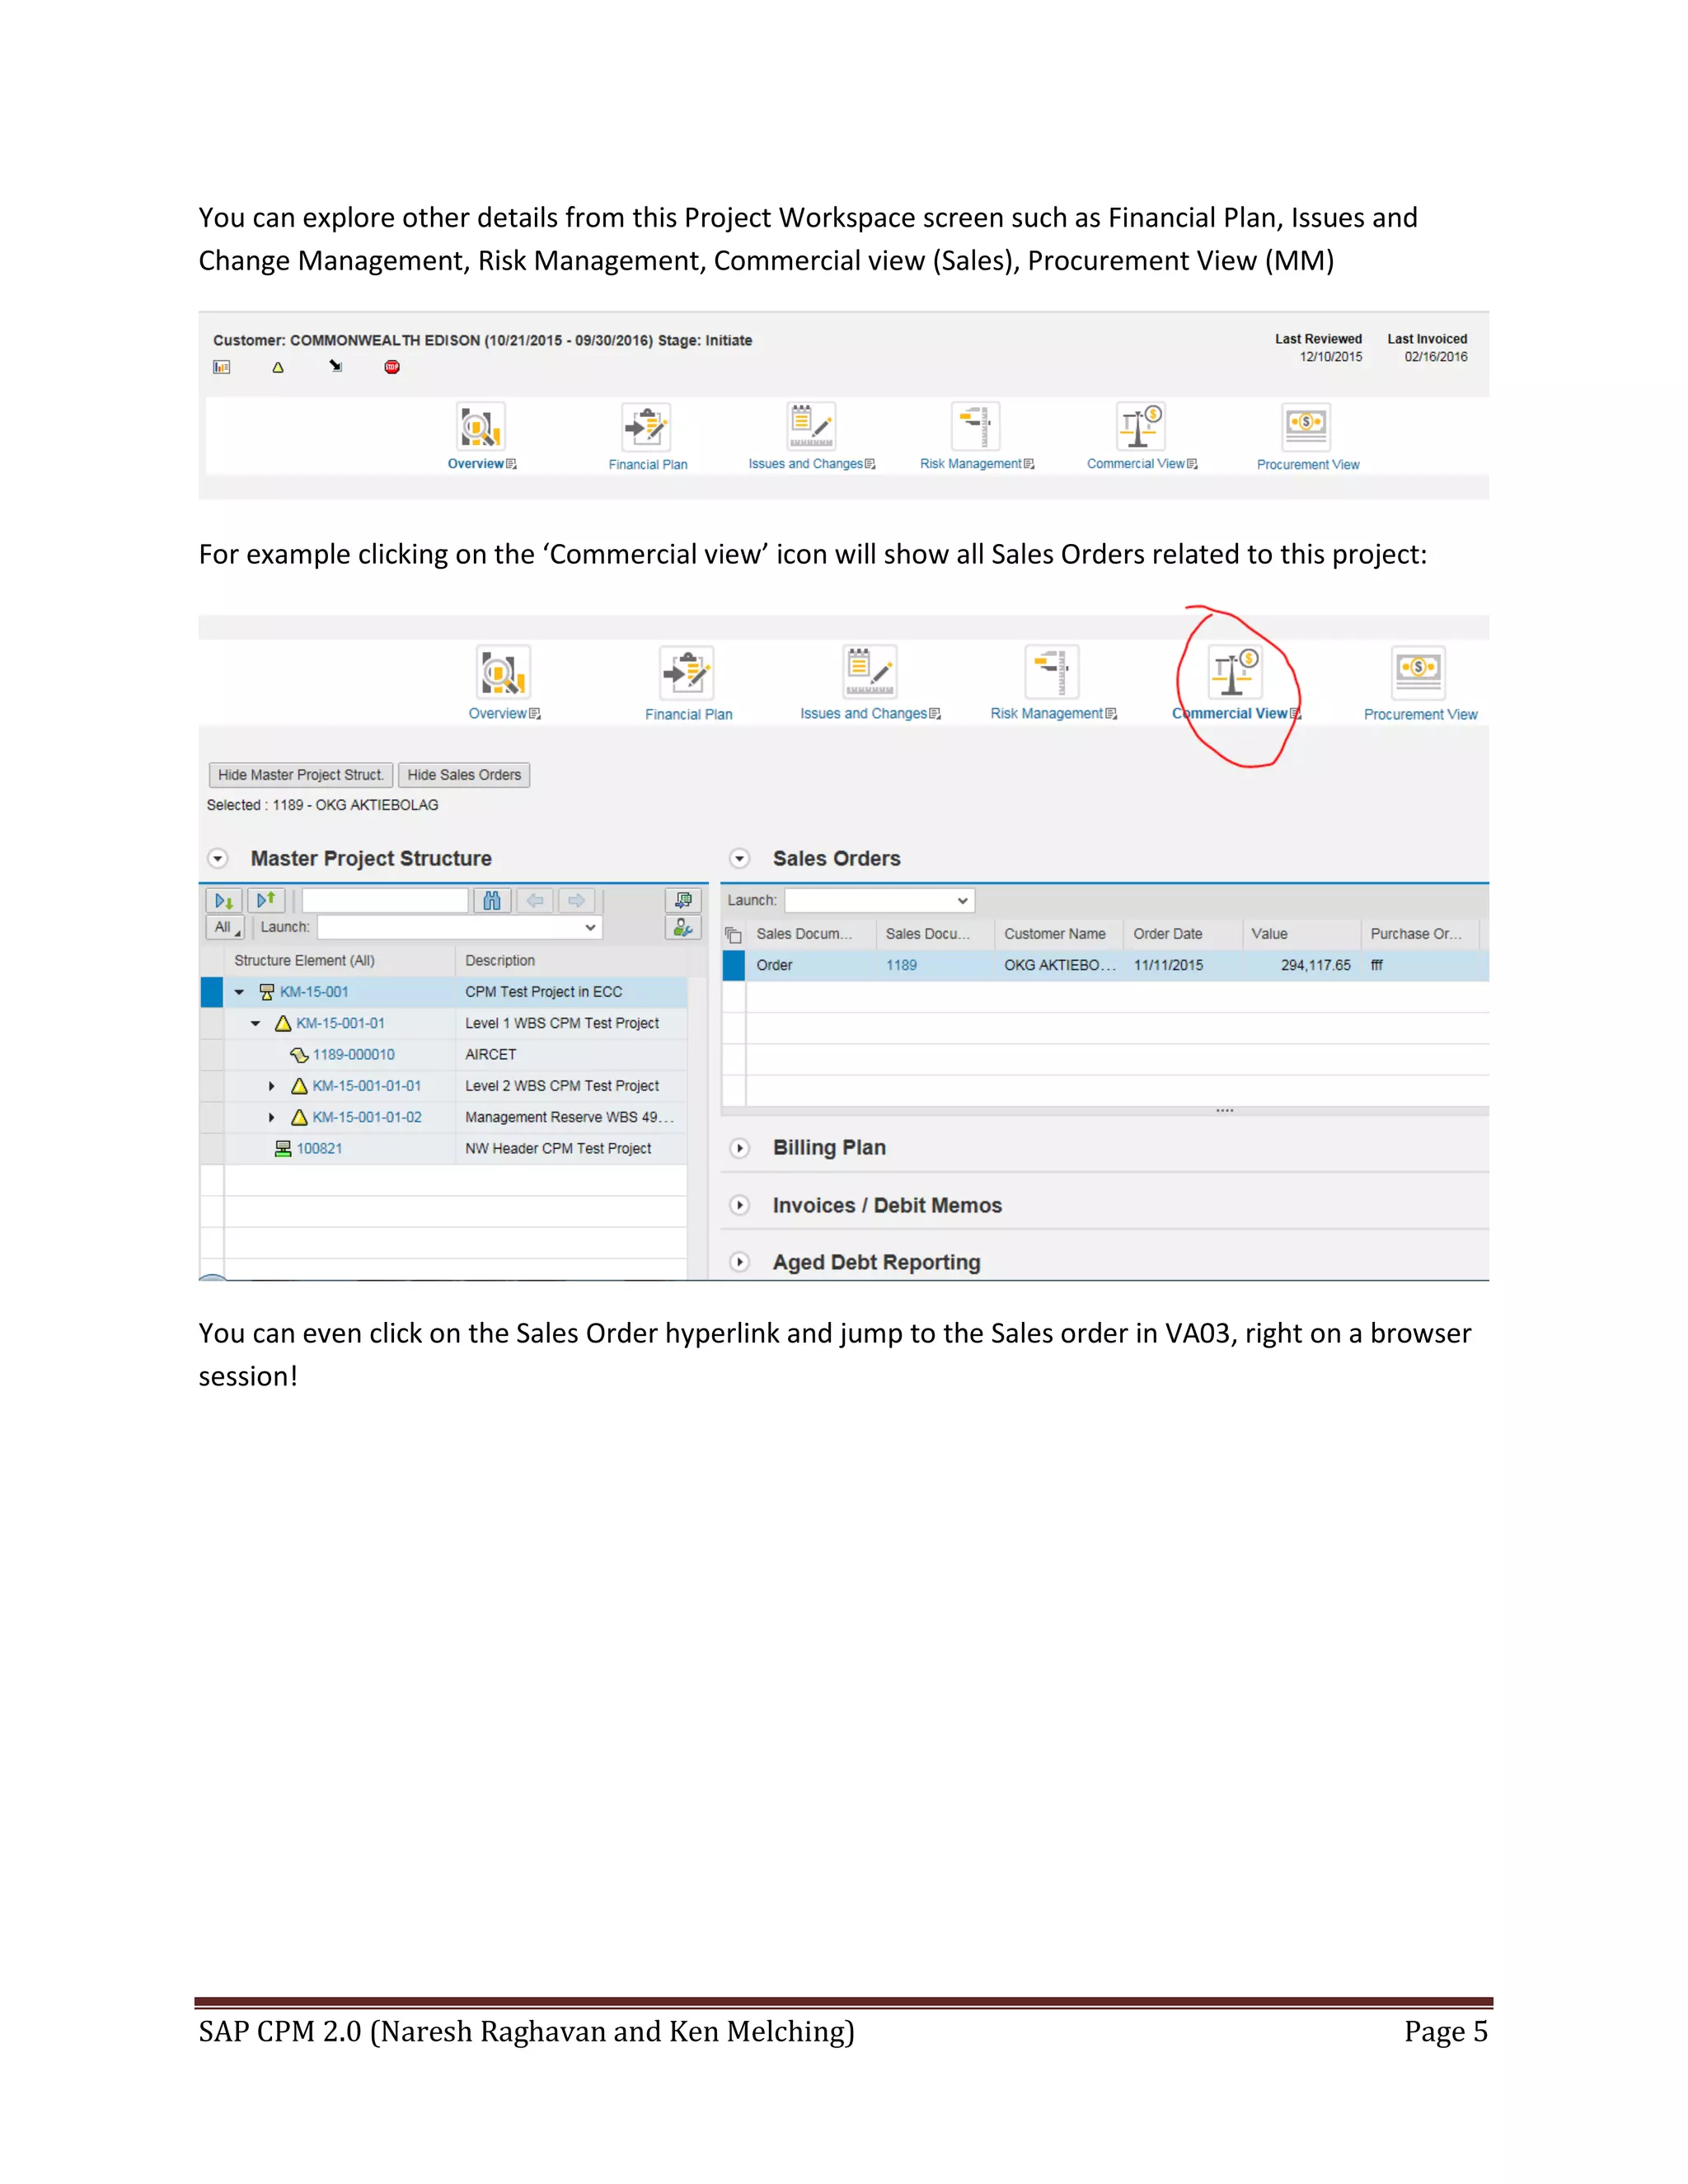Click Overview magnifier icon above Hide Master Project button

pyautogui.click(x=503, y=672)
